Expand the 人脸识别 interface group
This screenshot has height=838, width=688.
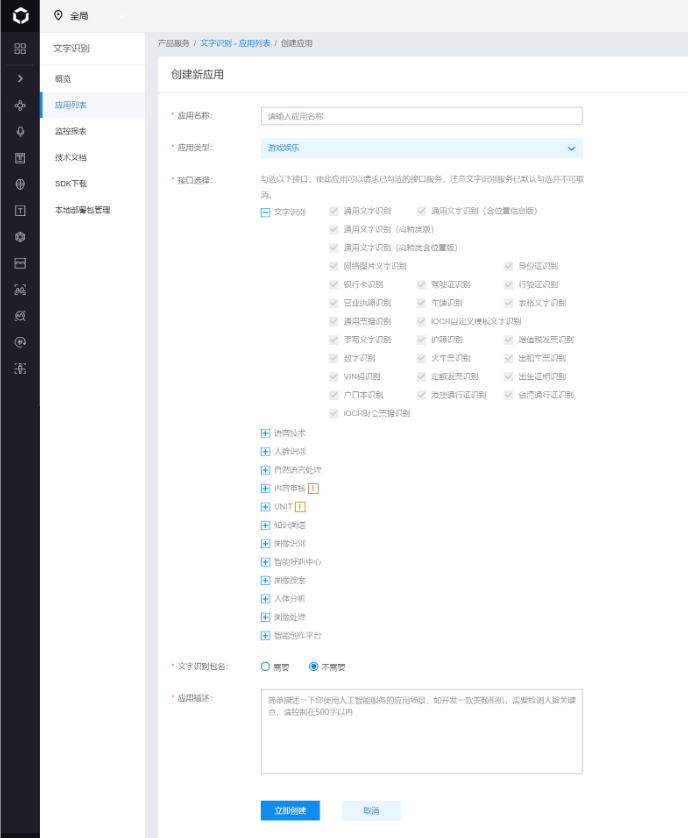[265, 452]
